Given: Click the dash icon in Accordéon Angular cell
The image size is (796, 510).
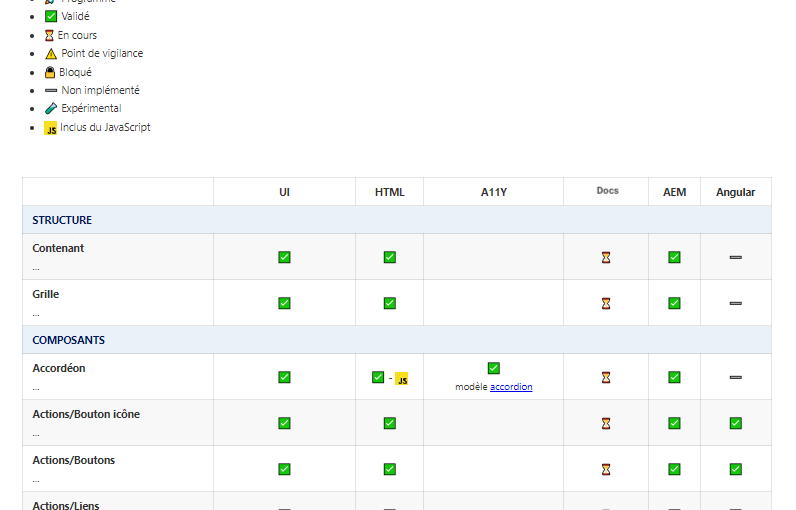Looking at the screenshot, I should (735, 378).
